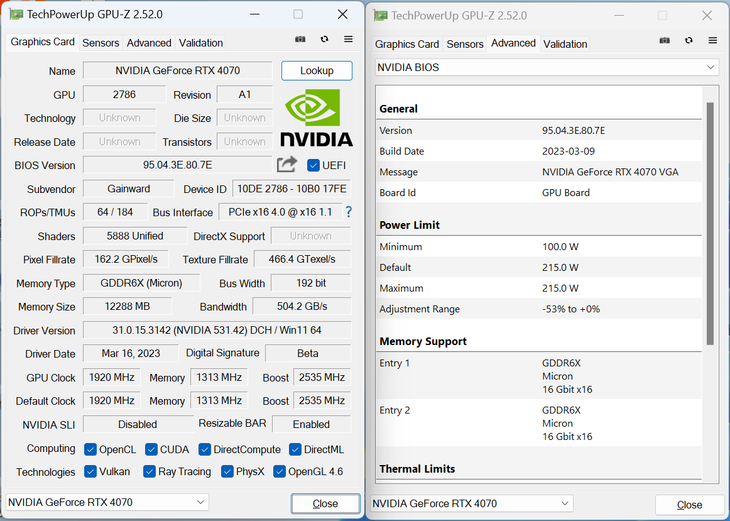The height and width of the screenshot is (521, 730).
Task: Switch to Validation tab in right window
Action: (565, 44)
